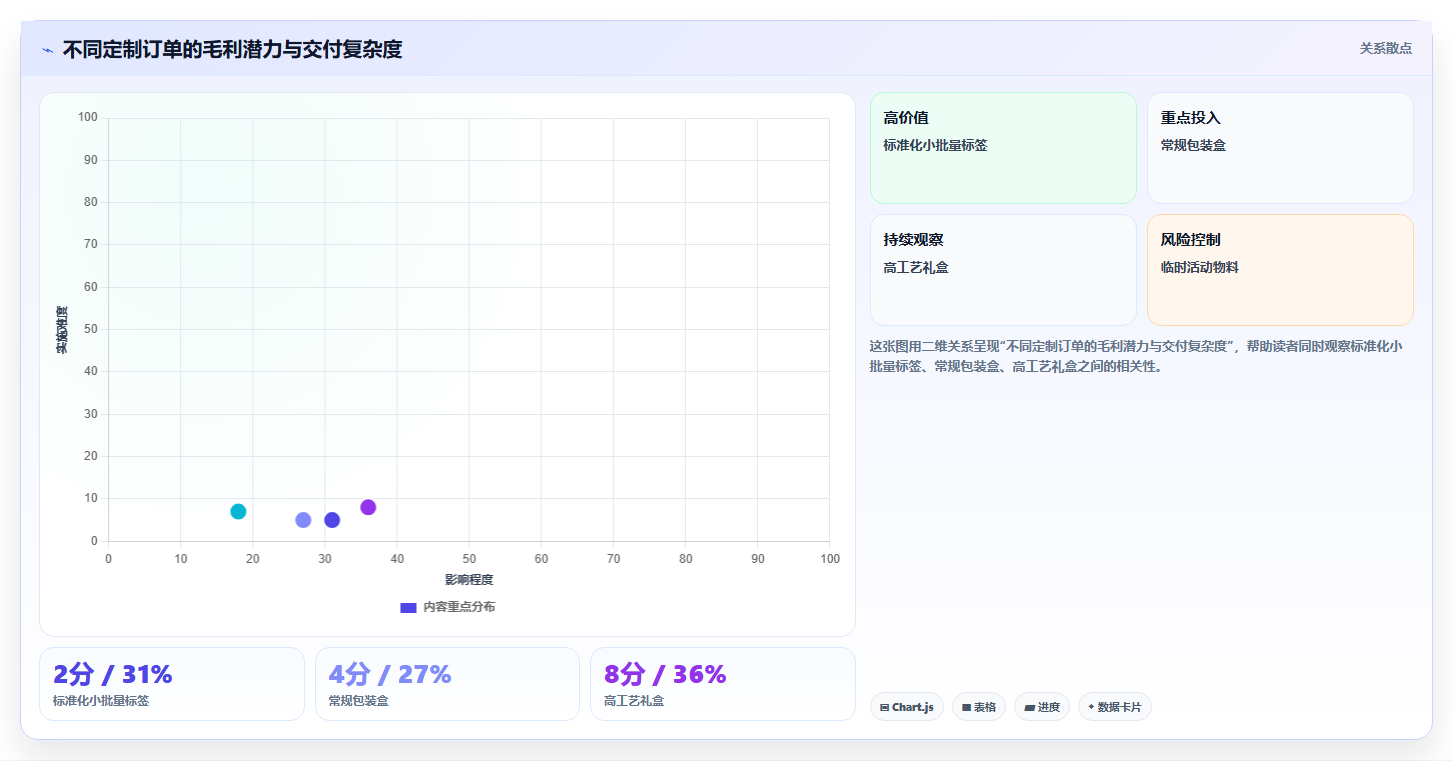Open the 重点投入 quadrant card
The image size is (1453, 761).
click(x=1280, y=148)
